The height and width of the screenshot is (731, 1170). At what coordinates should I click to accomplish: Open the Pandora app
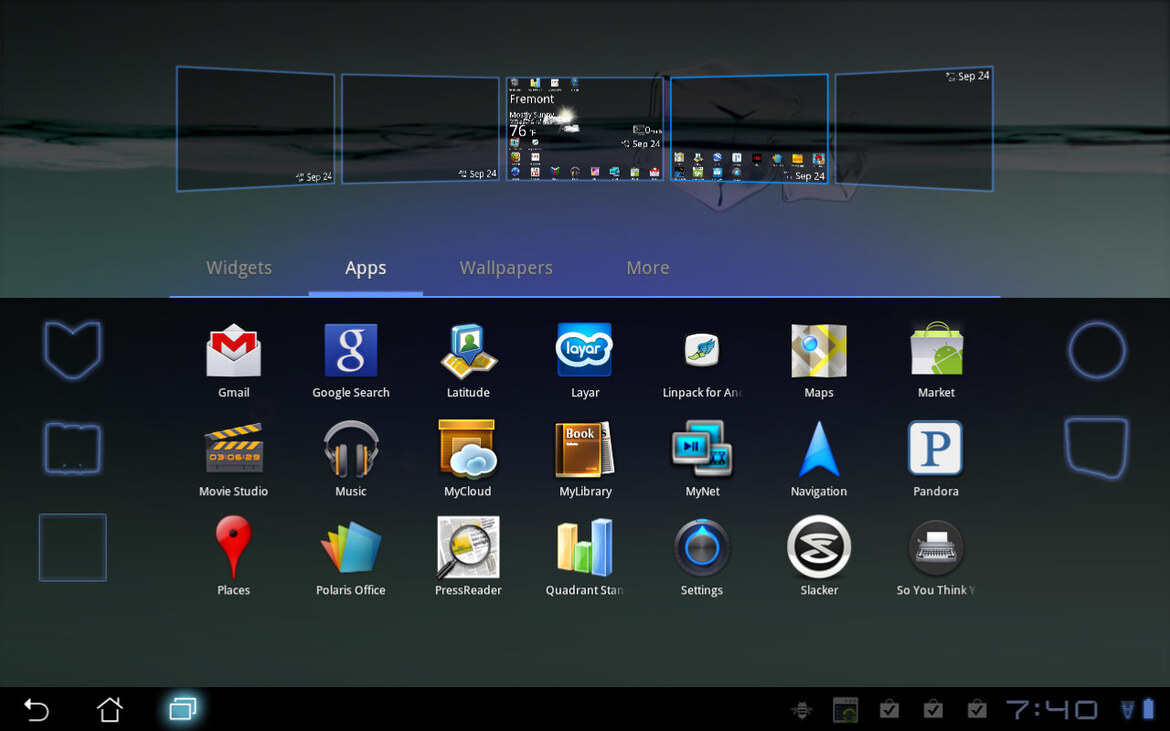point(936,450)
